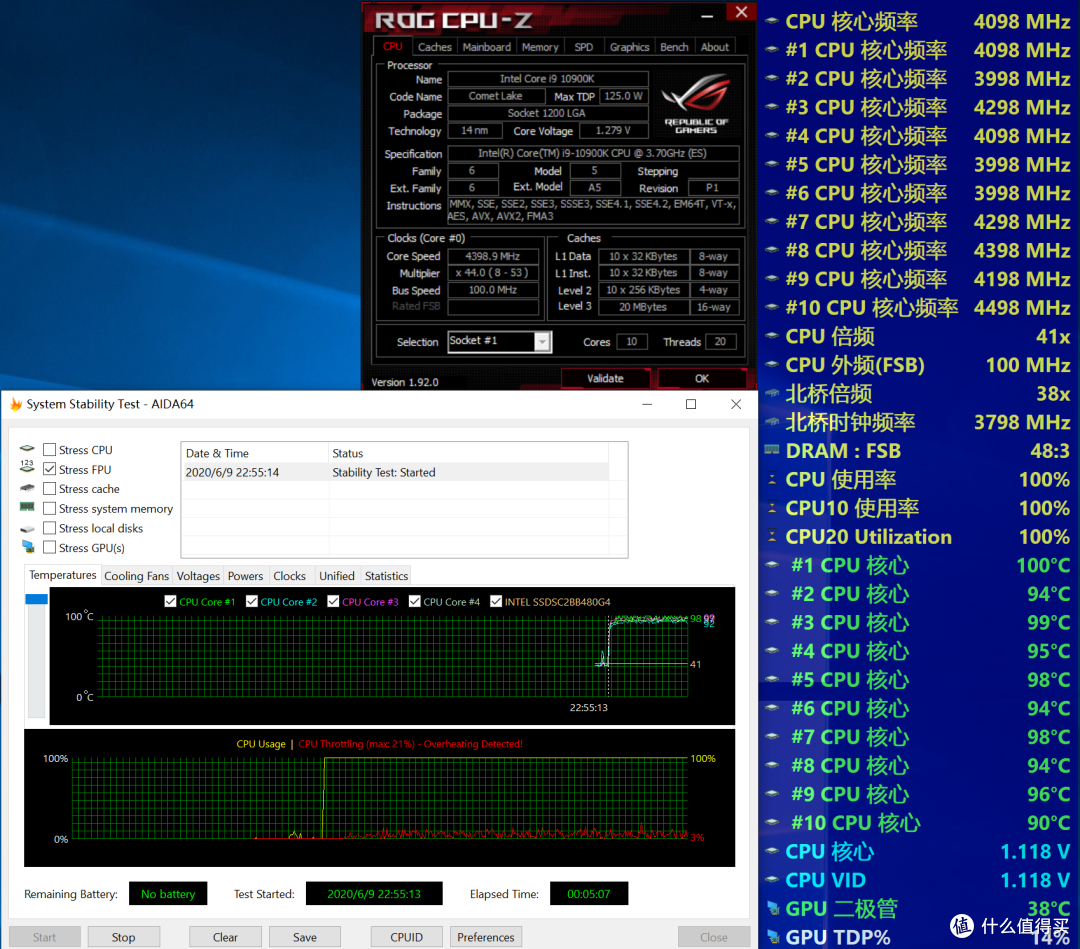Click the Stop button in AIDA64
This screenshot has width=1080, height=949.
pos(123,937)
